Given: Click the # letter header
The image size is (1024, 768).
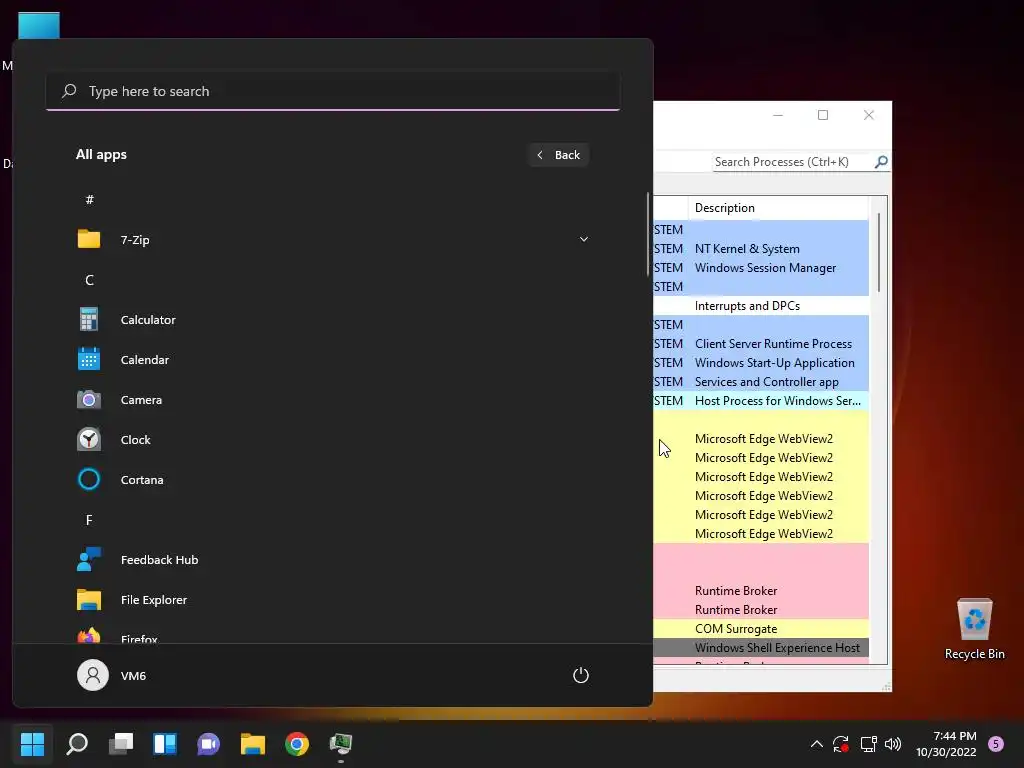Looking at the screenshot, I should pyautogui.click(x=89, y=199).
